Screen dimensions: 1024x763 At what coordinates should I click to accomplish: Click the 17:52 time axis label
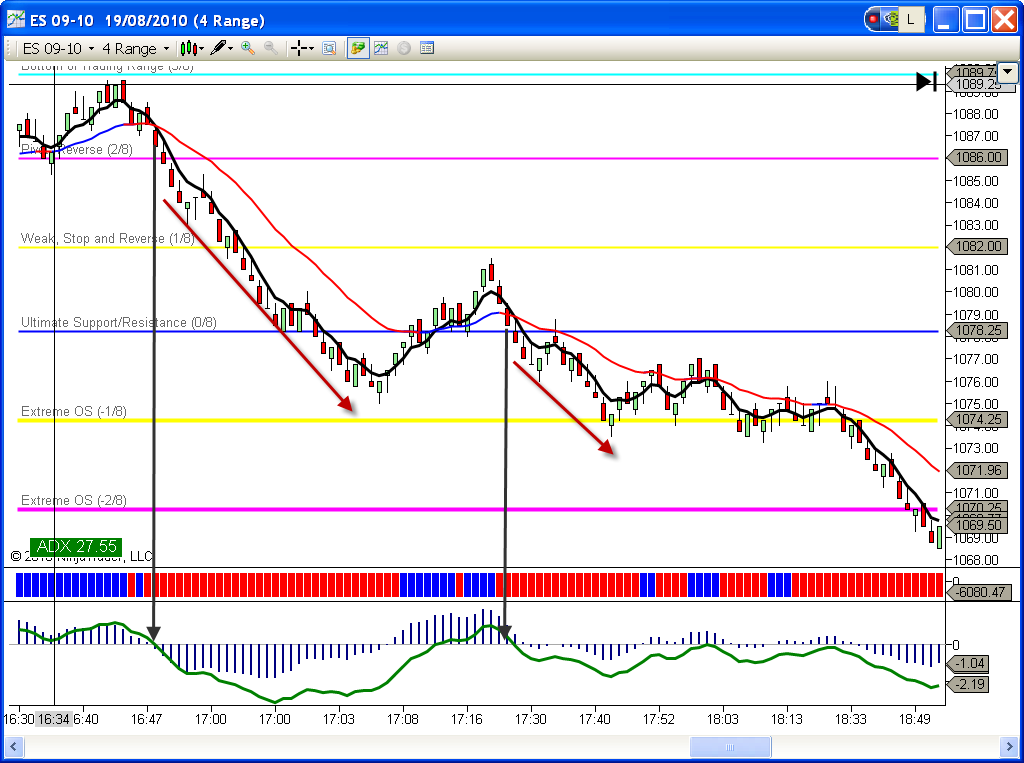[x=658, y=719]
